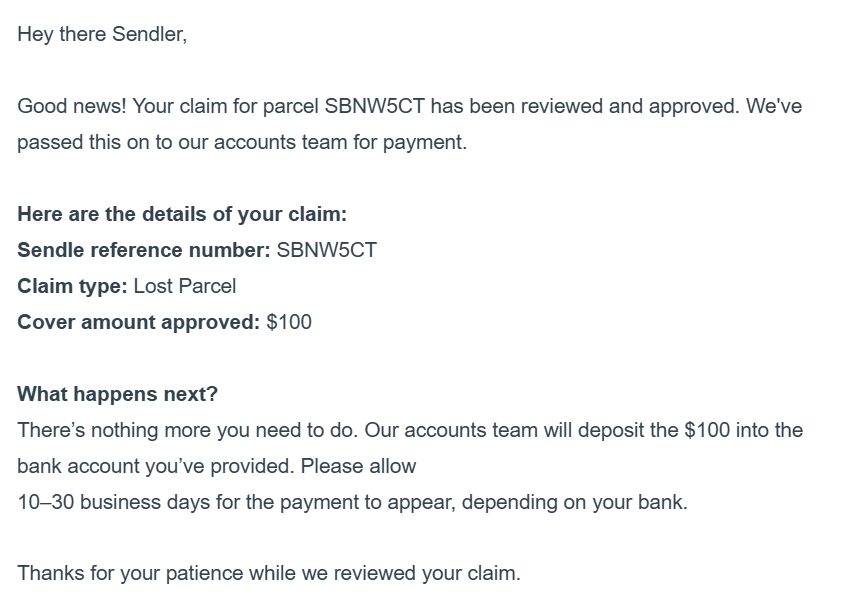The height and width of the screenshot is (604, 843).
Task: Click the "Here are the details of your claim:" heading
Action: click(x=182, y=214)
